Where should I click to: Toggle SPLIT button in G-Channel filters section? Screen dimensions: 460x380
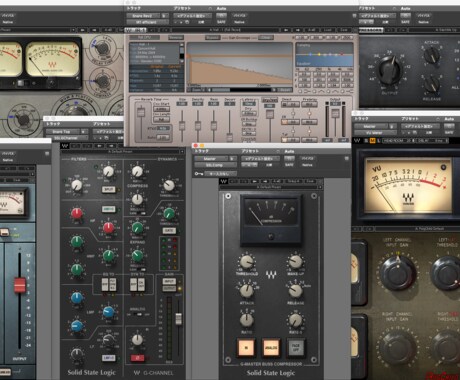[109, 189]
